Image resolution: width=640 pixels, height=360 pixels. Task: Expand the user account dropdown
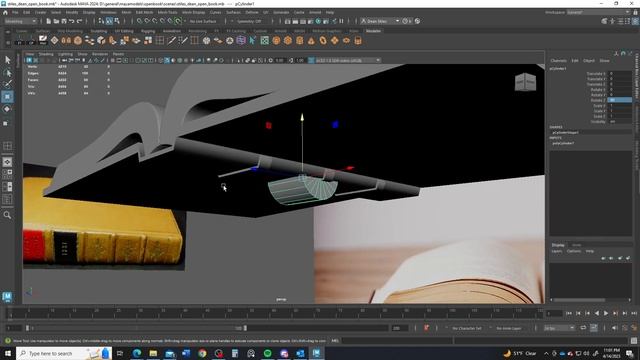[x=380, y=21]
